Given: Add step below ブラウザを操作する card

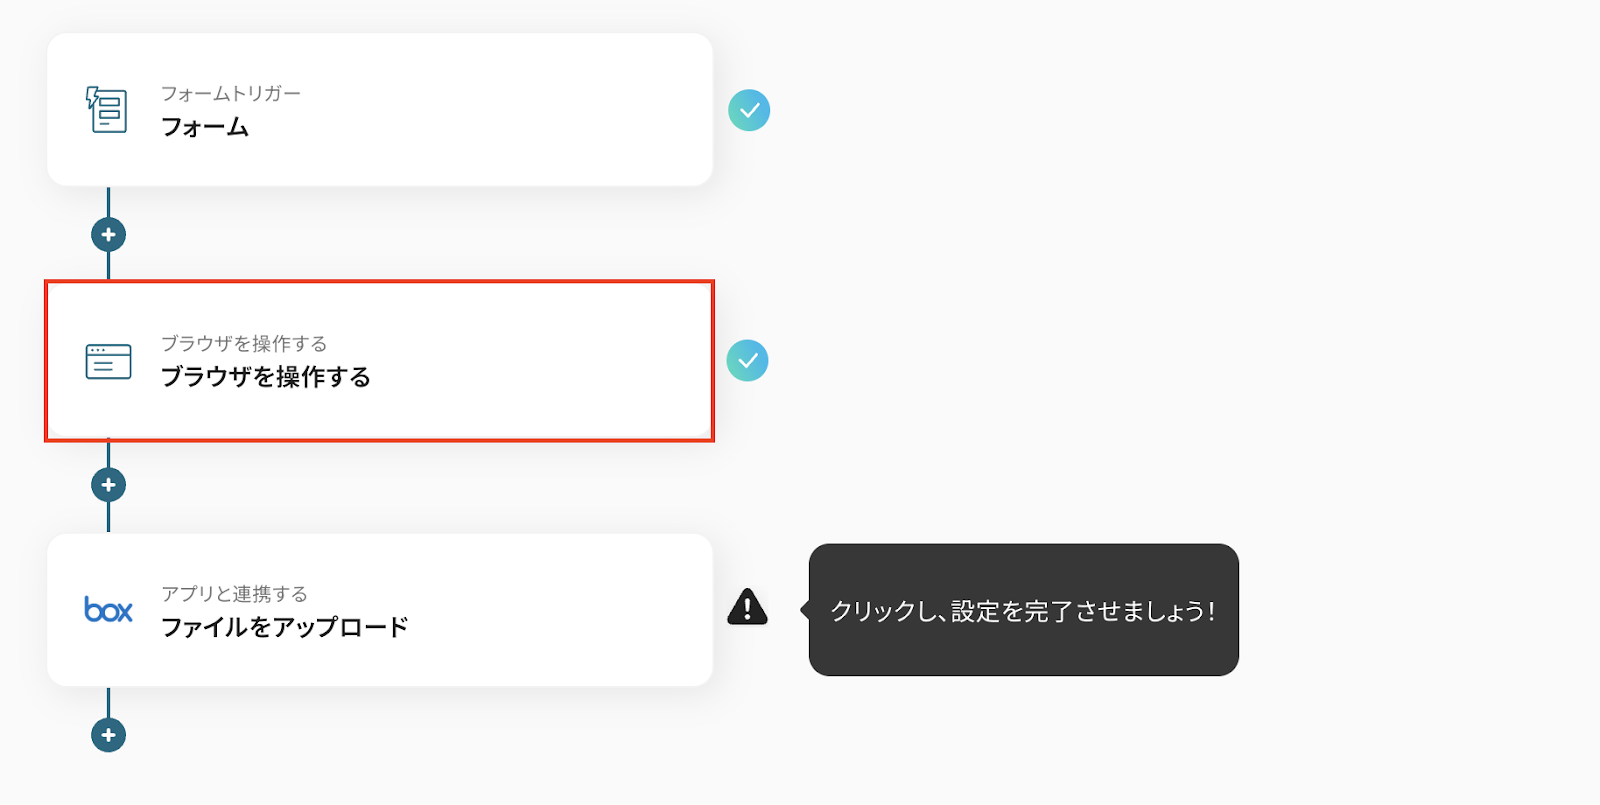Looking at the screenshot, I should 108,485.
